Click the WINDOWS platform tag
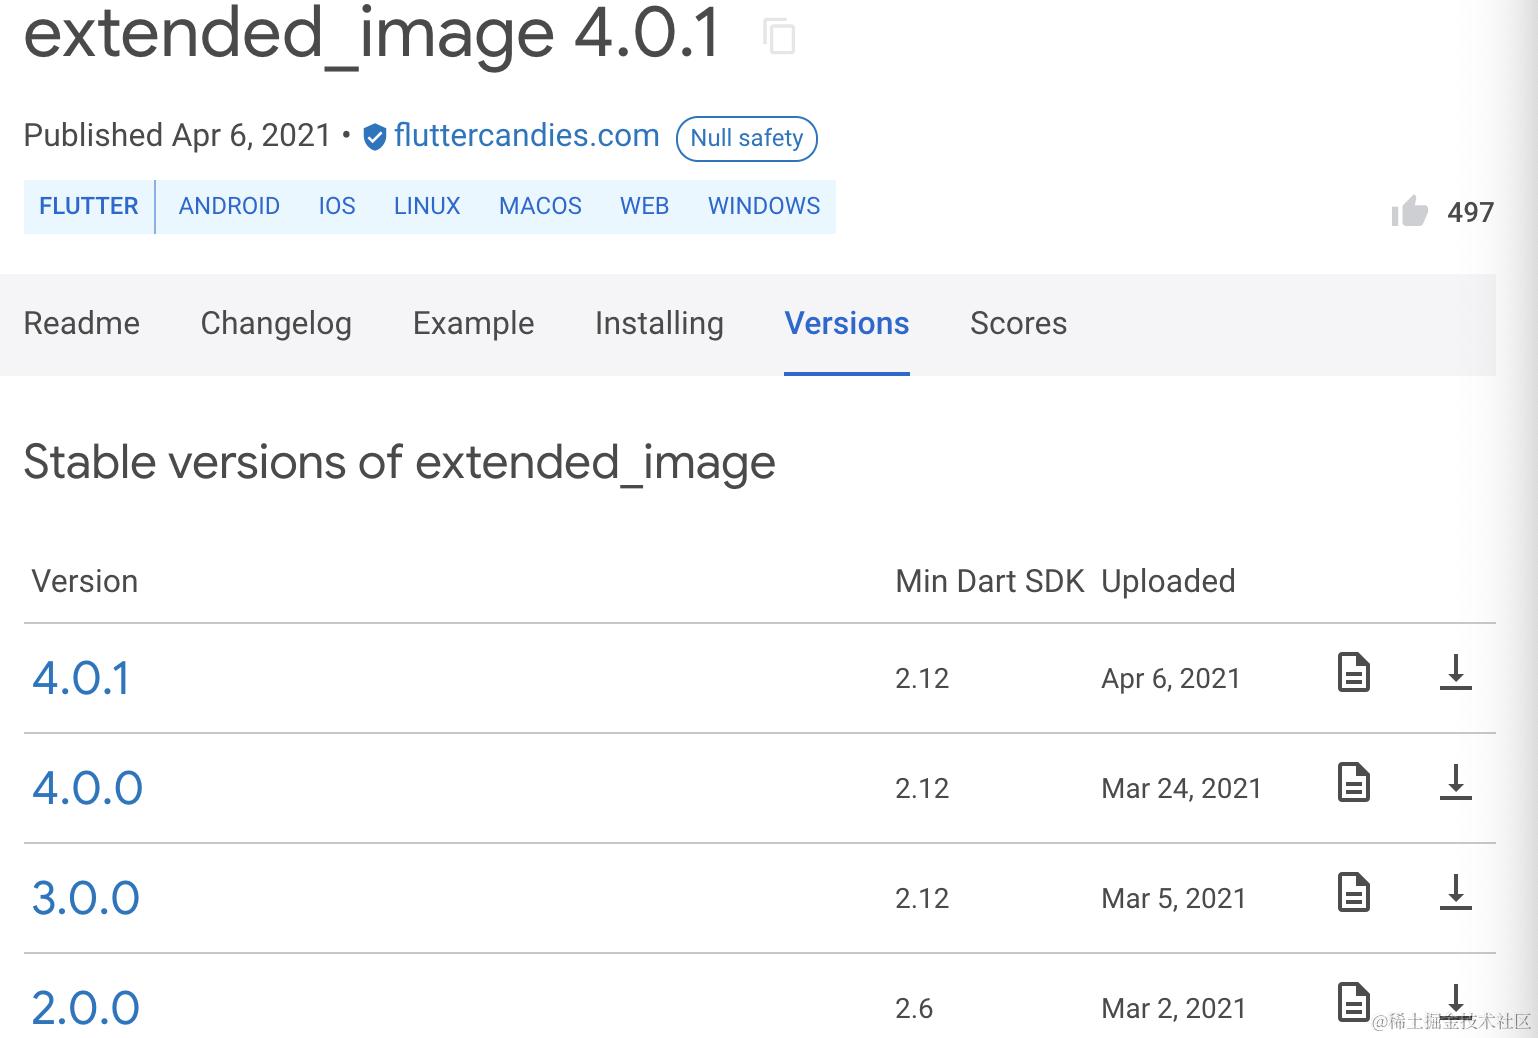Viewport: 1538px width, 1038px height. (x=764, y=206)
